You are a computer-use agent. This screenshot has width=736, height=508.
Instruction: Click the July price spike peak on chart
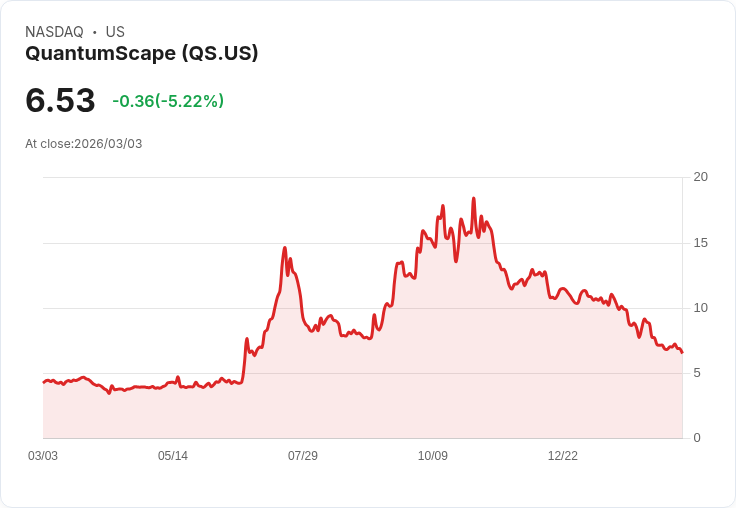pos(285,248)
